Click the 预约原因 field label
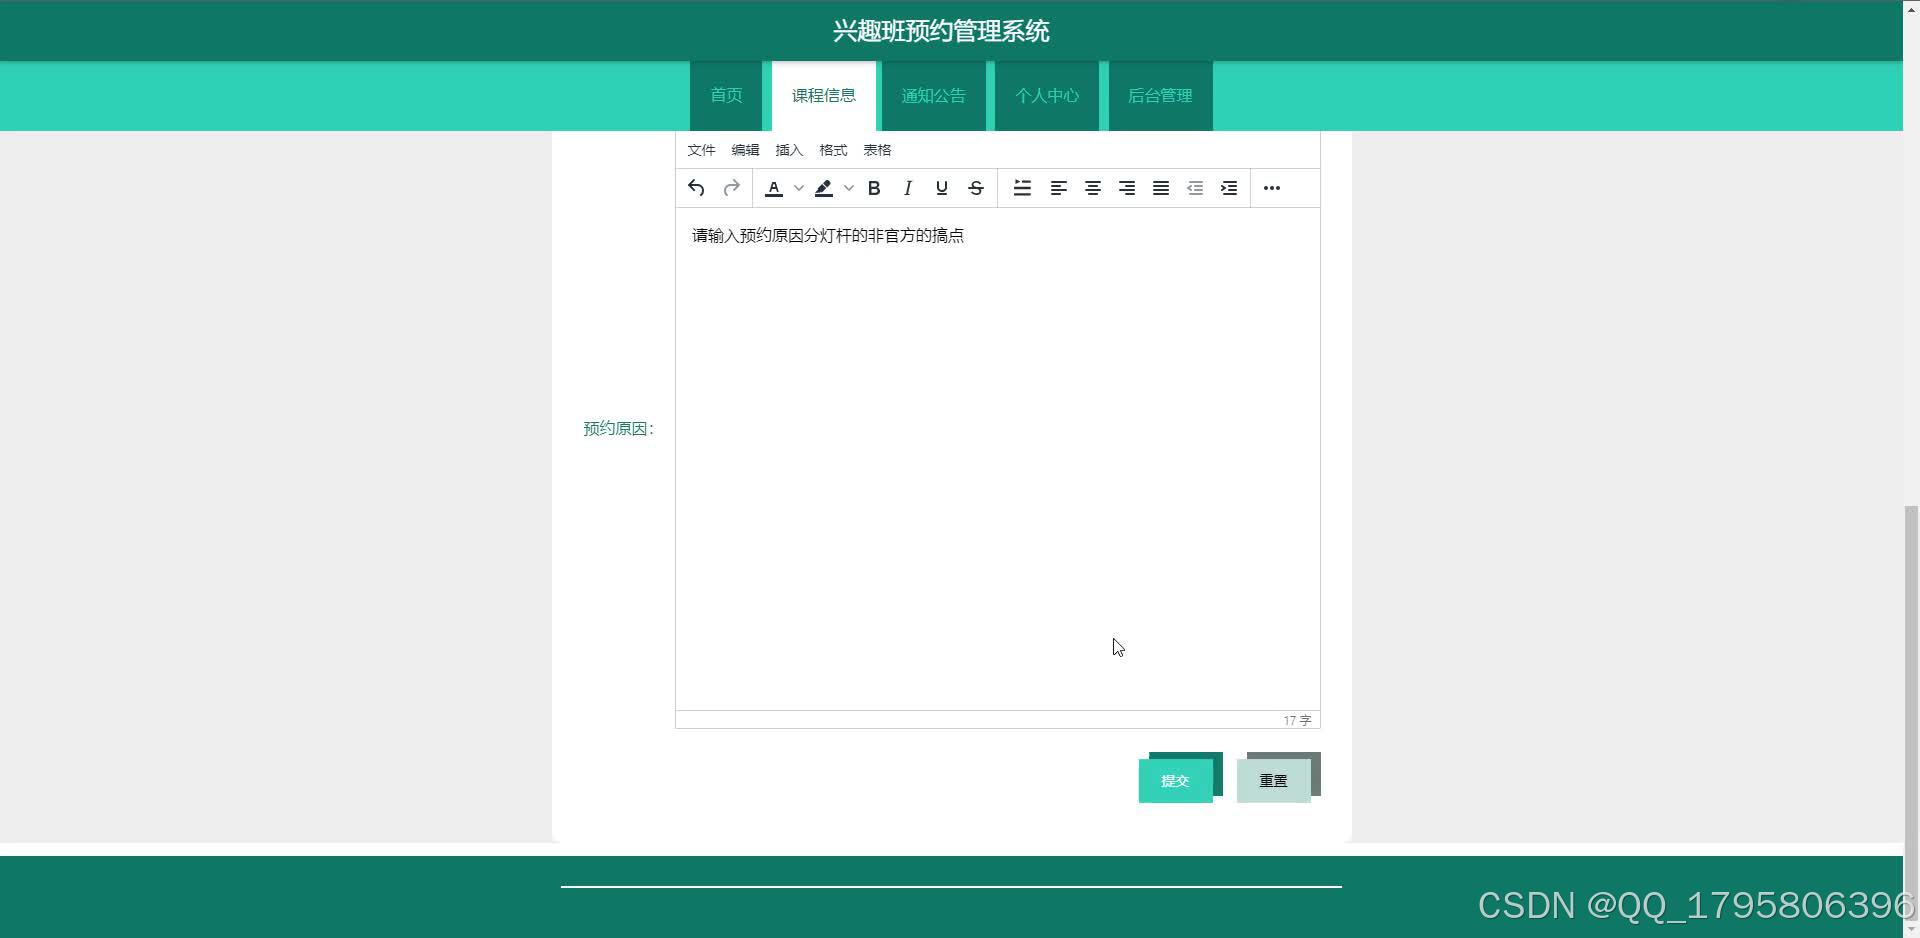The height and width of the screenshot is (938, 1920). tap(618, 428)
